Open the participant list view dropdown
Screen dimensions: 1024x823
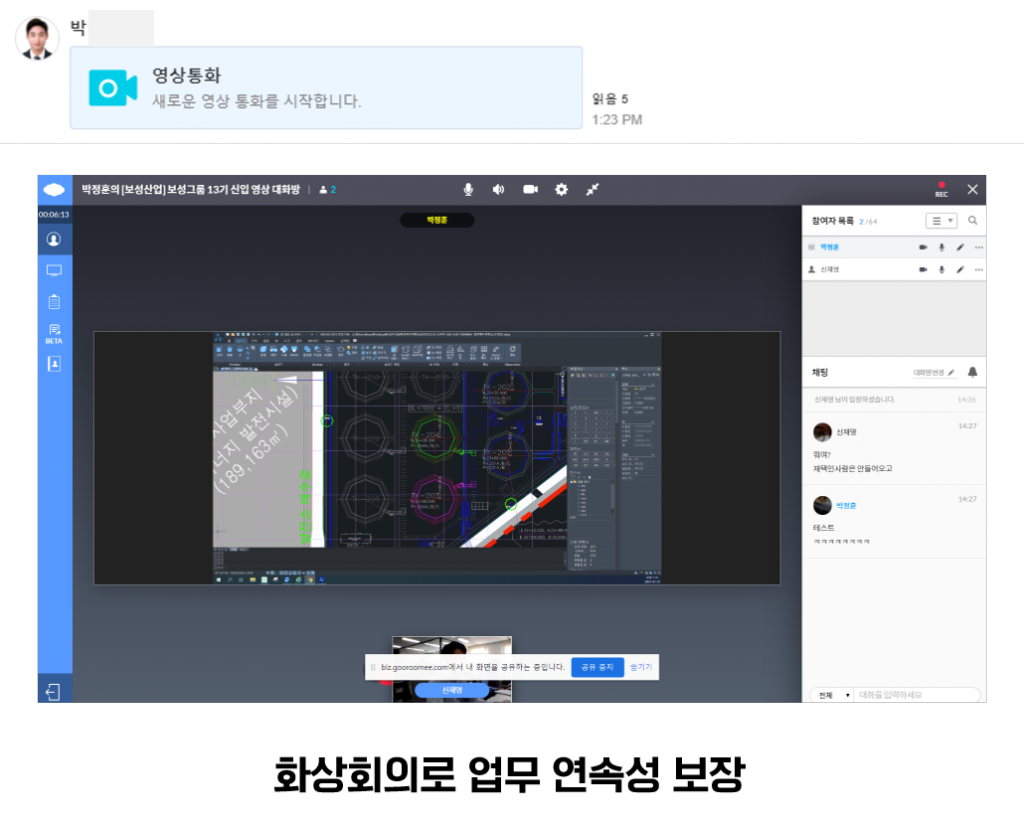[942, 221]
